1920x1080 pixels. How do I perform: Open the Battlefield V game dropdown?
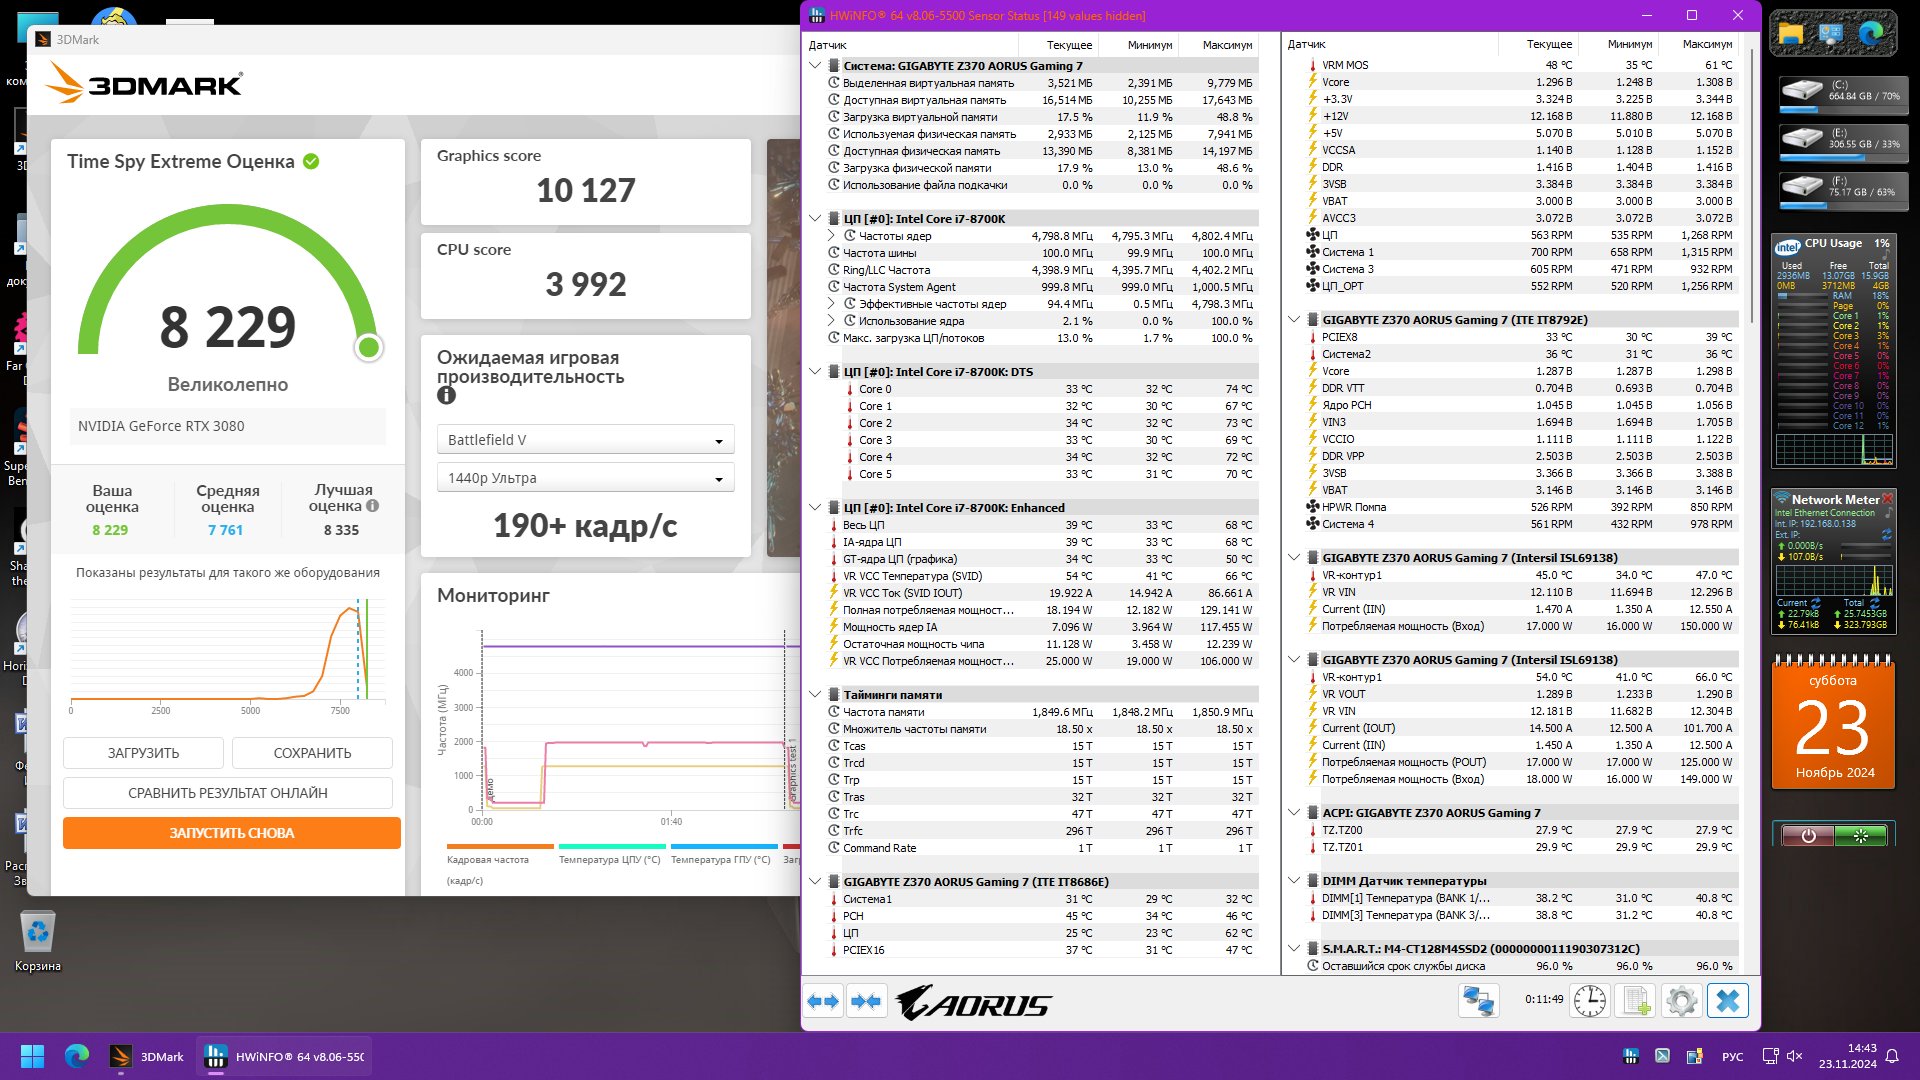[x=585, y=440]
